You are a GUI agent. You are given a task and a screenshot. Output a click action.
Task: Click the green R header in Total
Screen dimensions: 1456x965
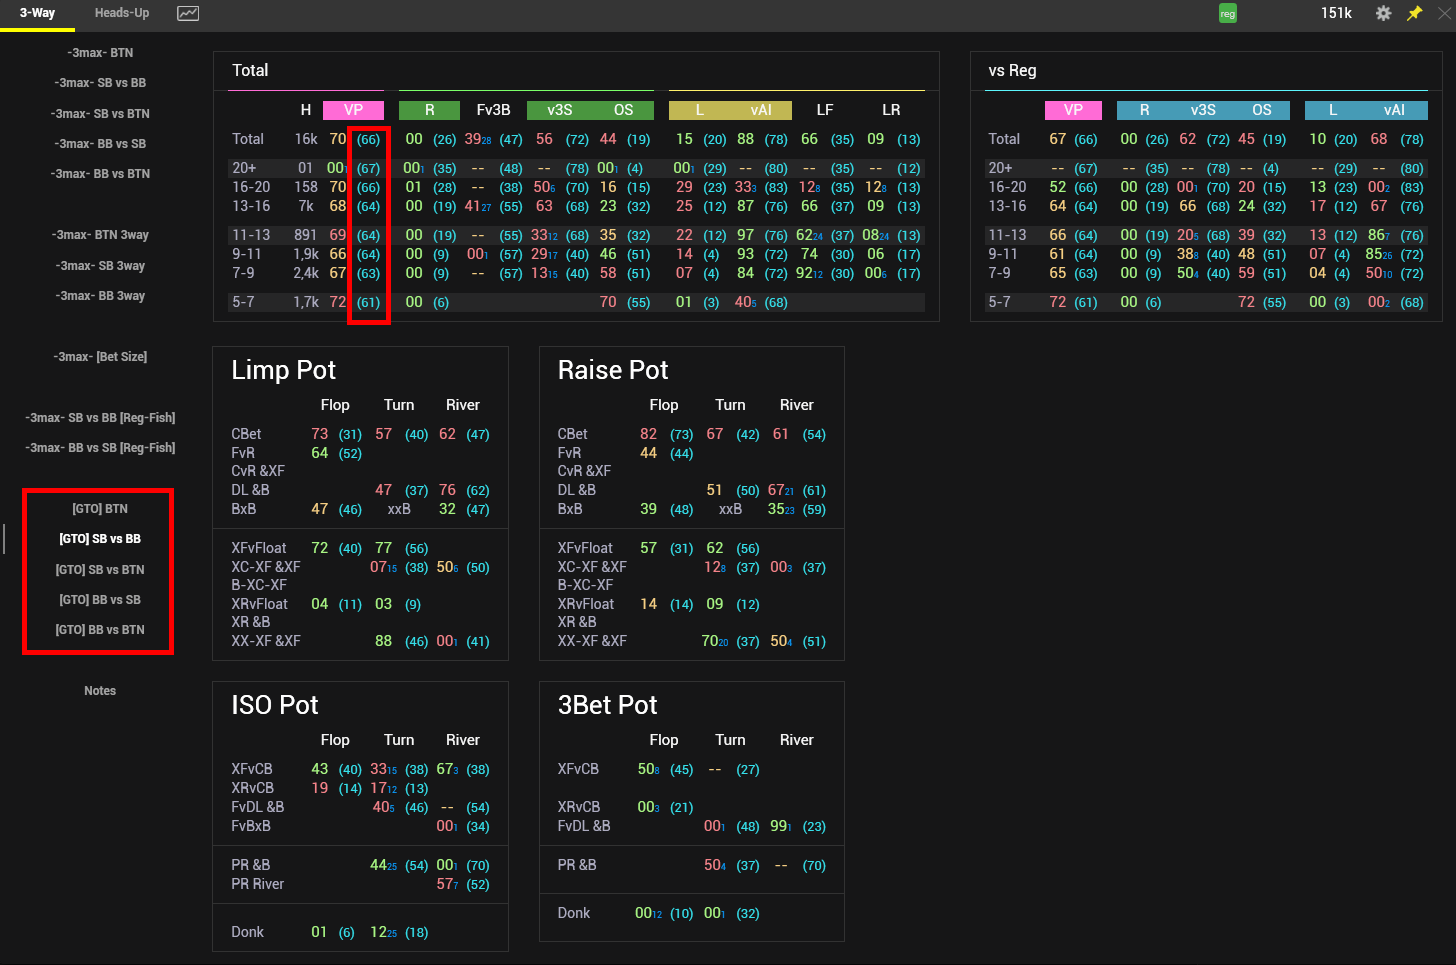point(429,110)
